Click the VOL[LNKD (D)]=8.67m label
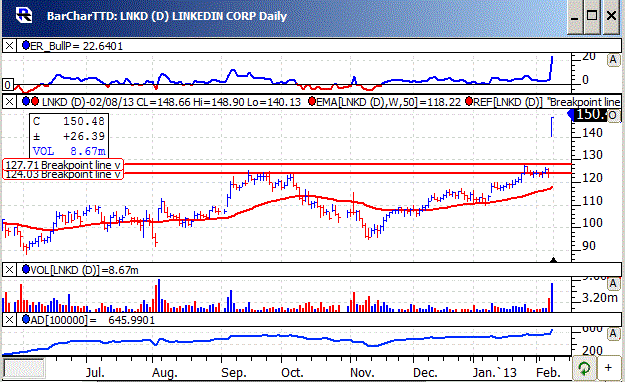Image resolution: width=625 pixels, height=382 pixels. (x=85, y=270)
